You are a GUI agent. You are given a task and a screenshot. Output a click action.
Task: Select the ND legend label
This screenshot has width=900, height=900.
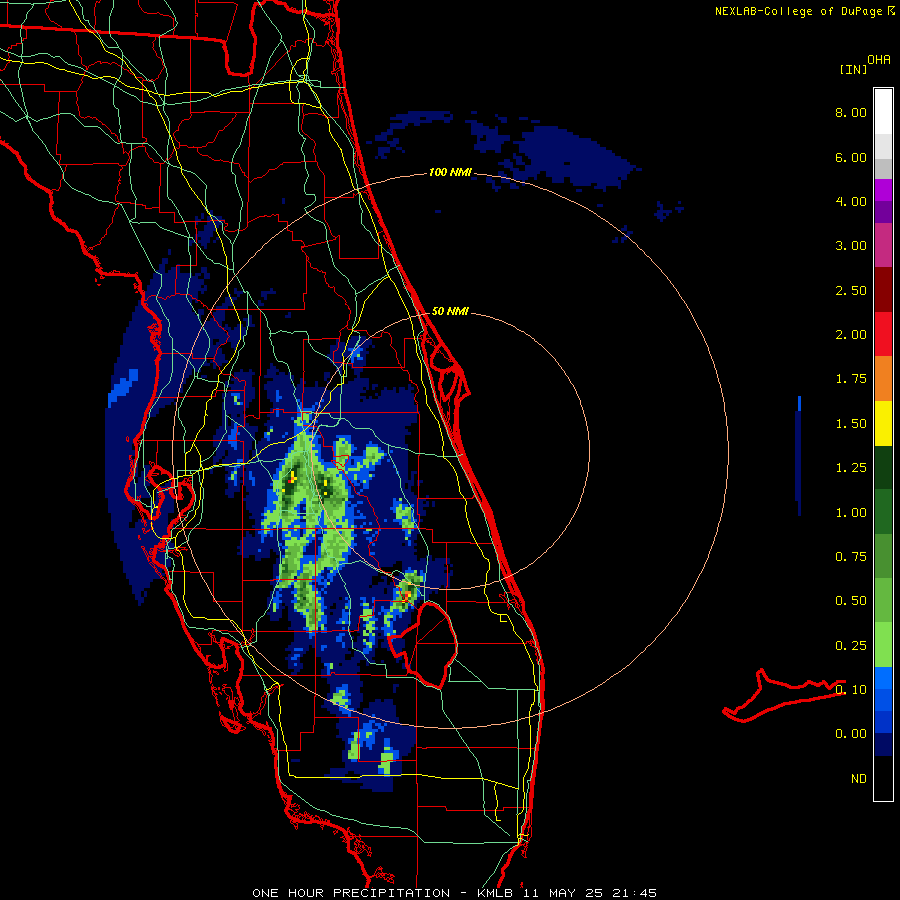pyautogui.click(x=859, y=779)
